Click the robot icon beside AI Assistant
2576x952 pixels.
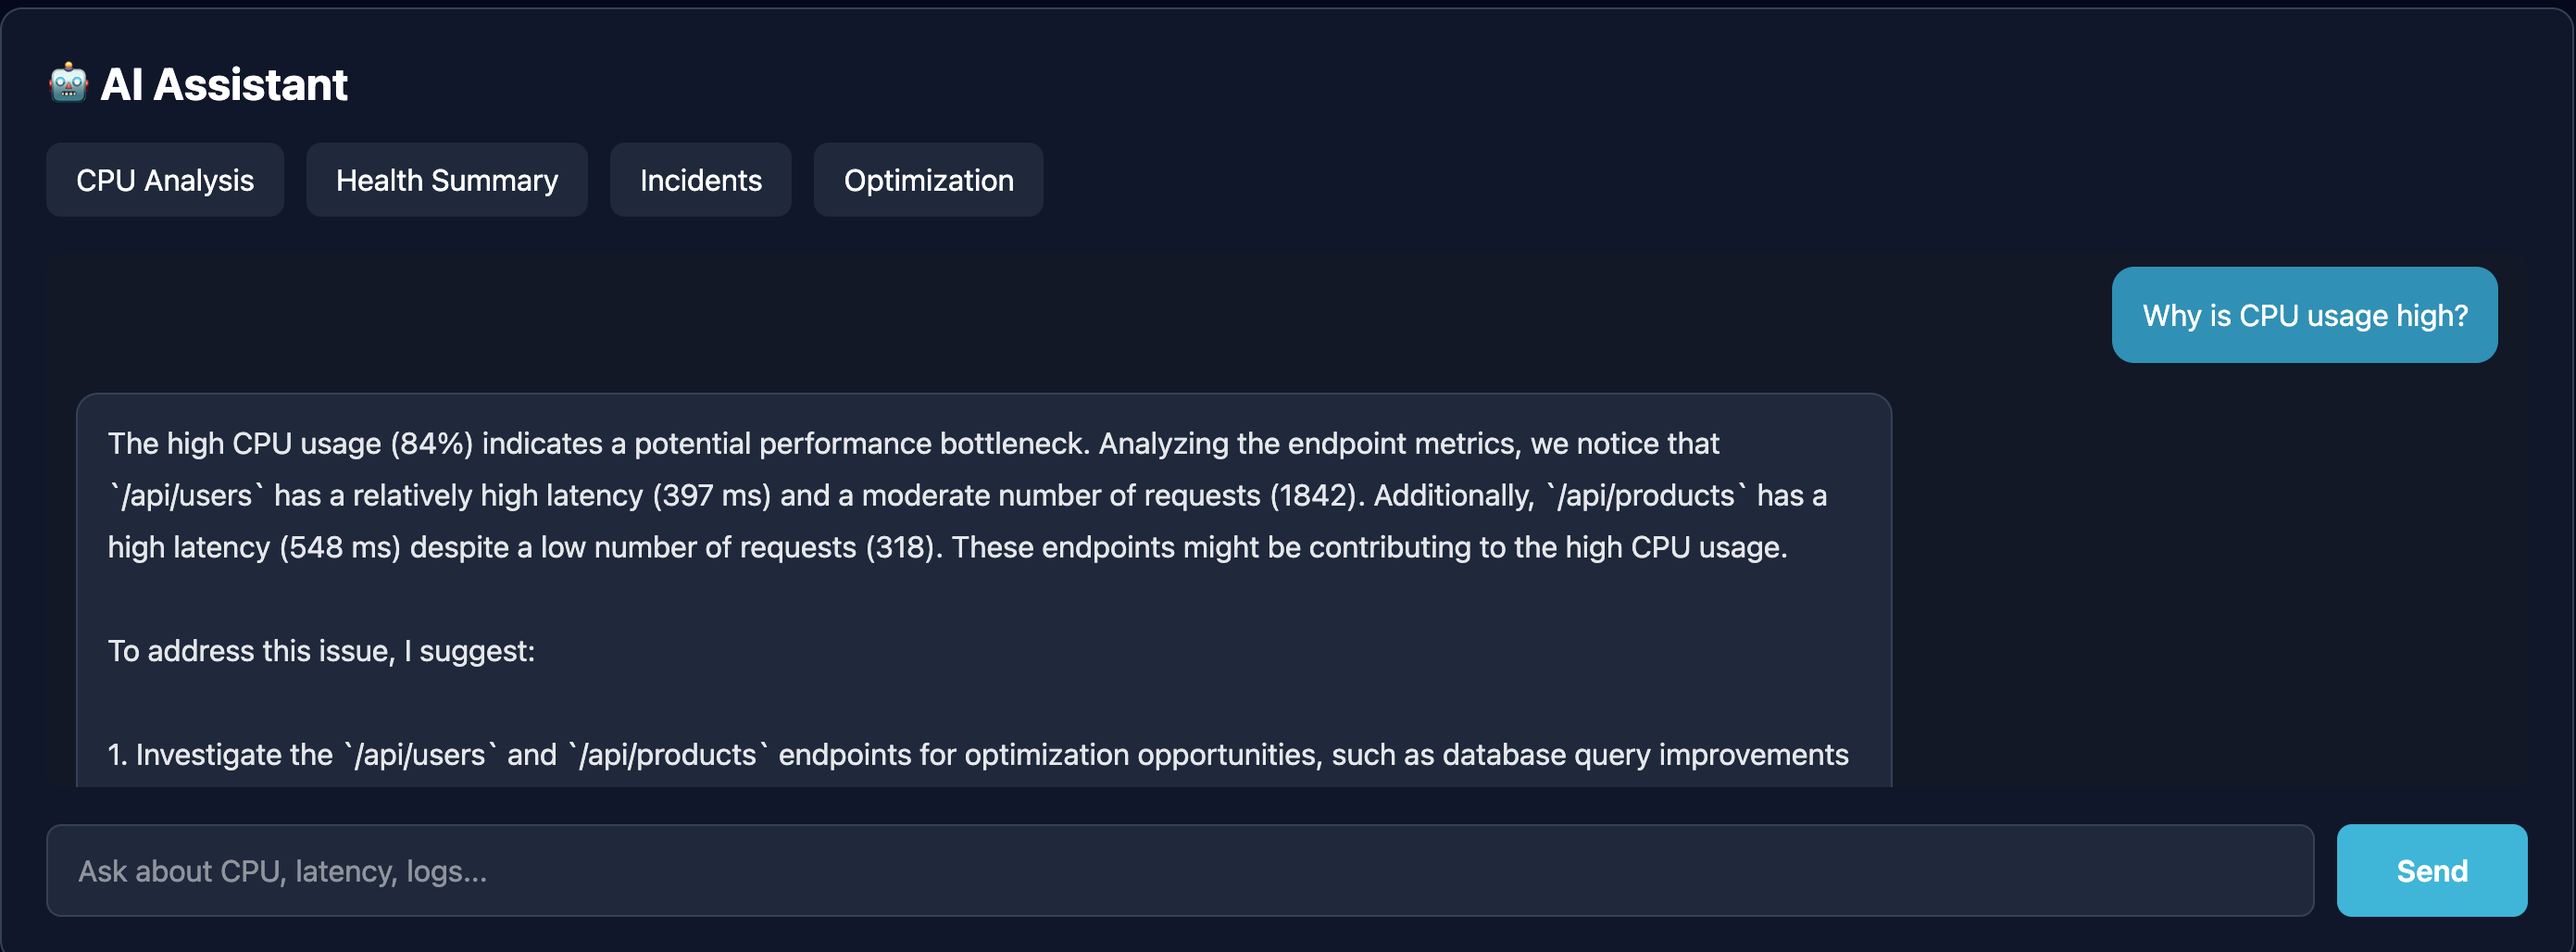click(x=69, y=84)
